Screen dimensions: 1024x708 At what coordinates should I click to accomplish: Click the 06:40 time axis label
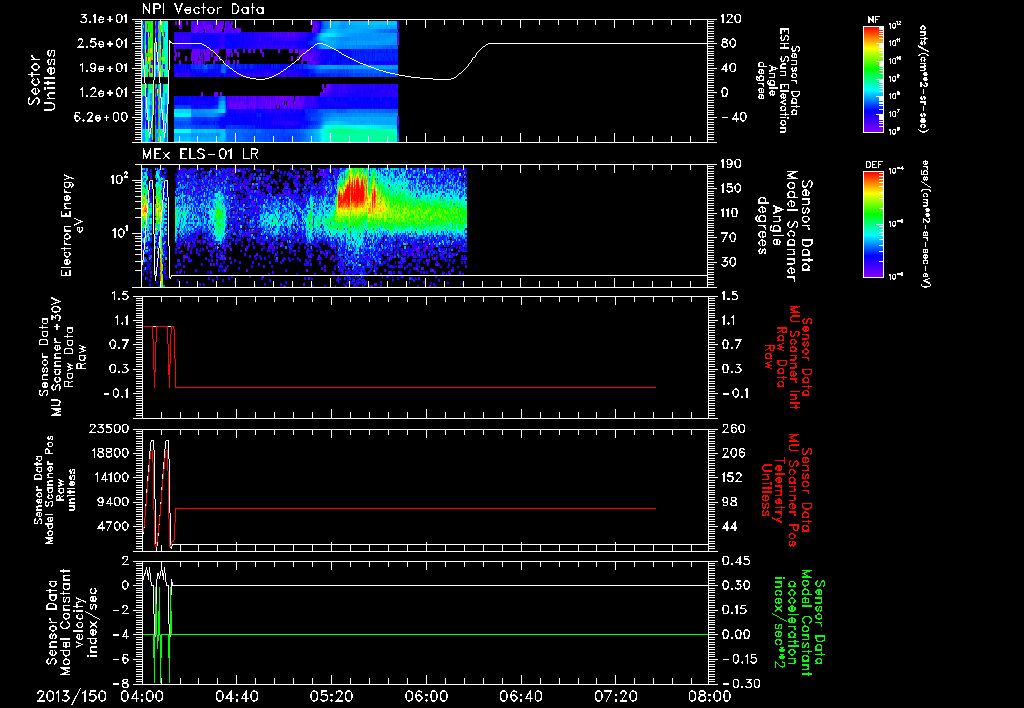tap(520, 696)
